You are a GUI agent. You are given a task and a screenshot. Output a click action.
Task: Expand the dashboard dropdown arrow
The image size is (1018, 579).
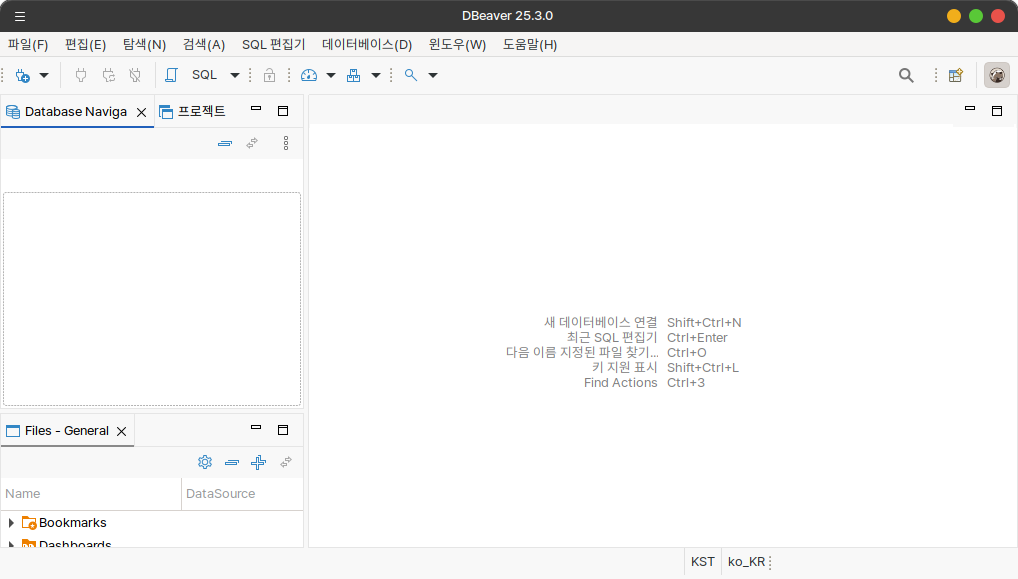click(x=331, y=75)
